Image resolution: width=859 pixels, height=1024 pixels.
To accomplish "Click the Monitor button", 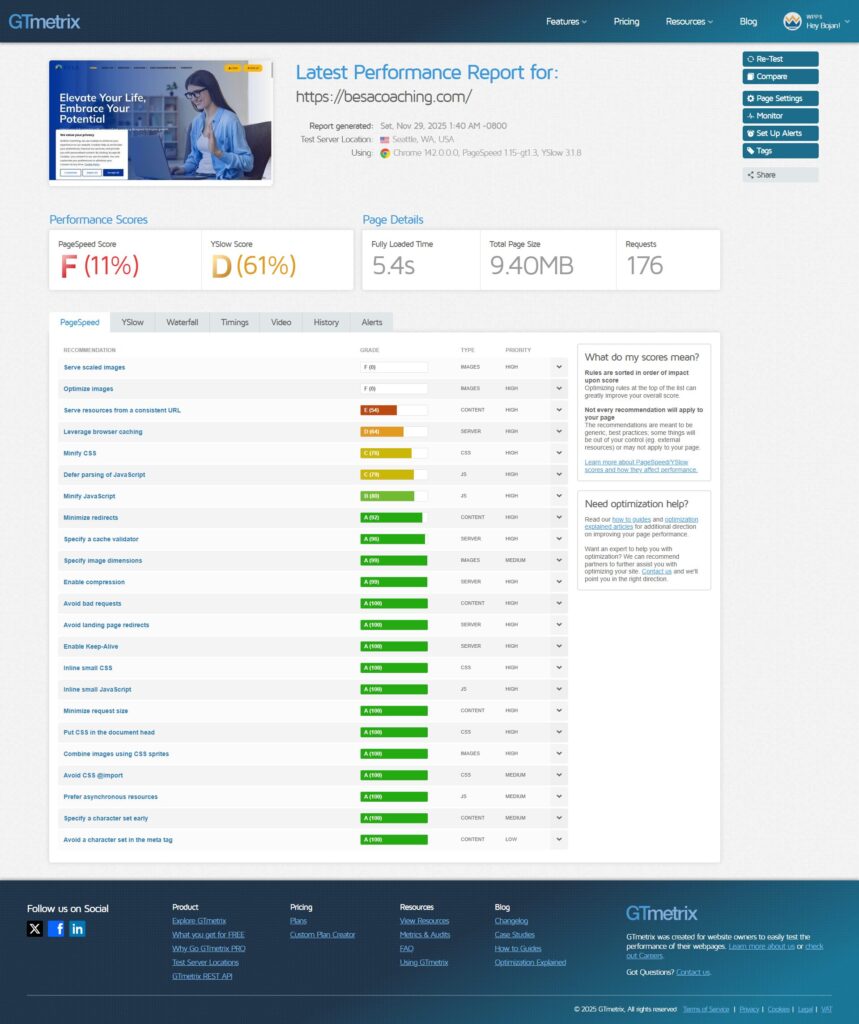I will click(x=780, y=116).
